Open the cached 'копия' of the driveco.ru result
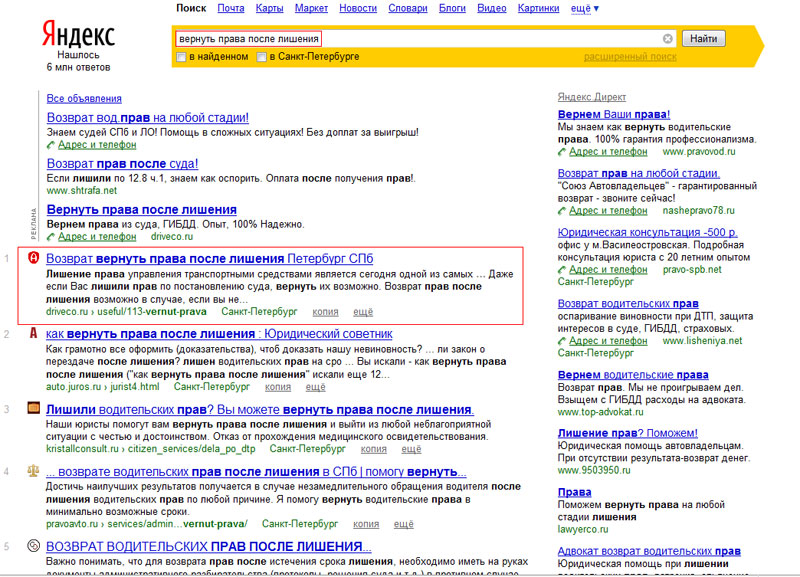The width and height of the screenshot is (800, 577). click(326, 312)
